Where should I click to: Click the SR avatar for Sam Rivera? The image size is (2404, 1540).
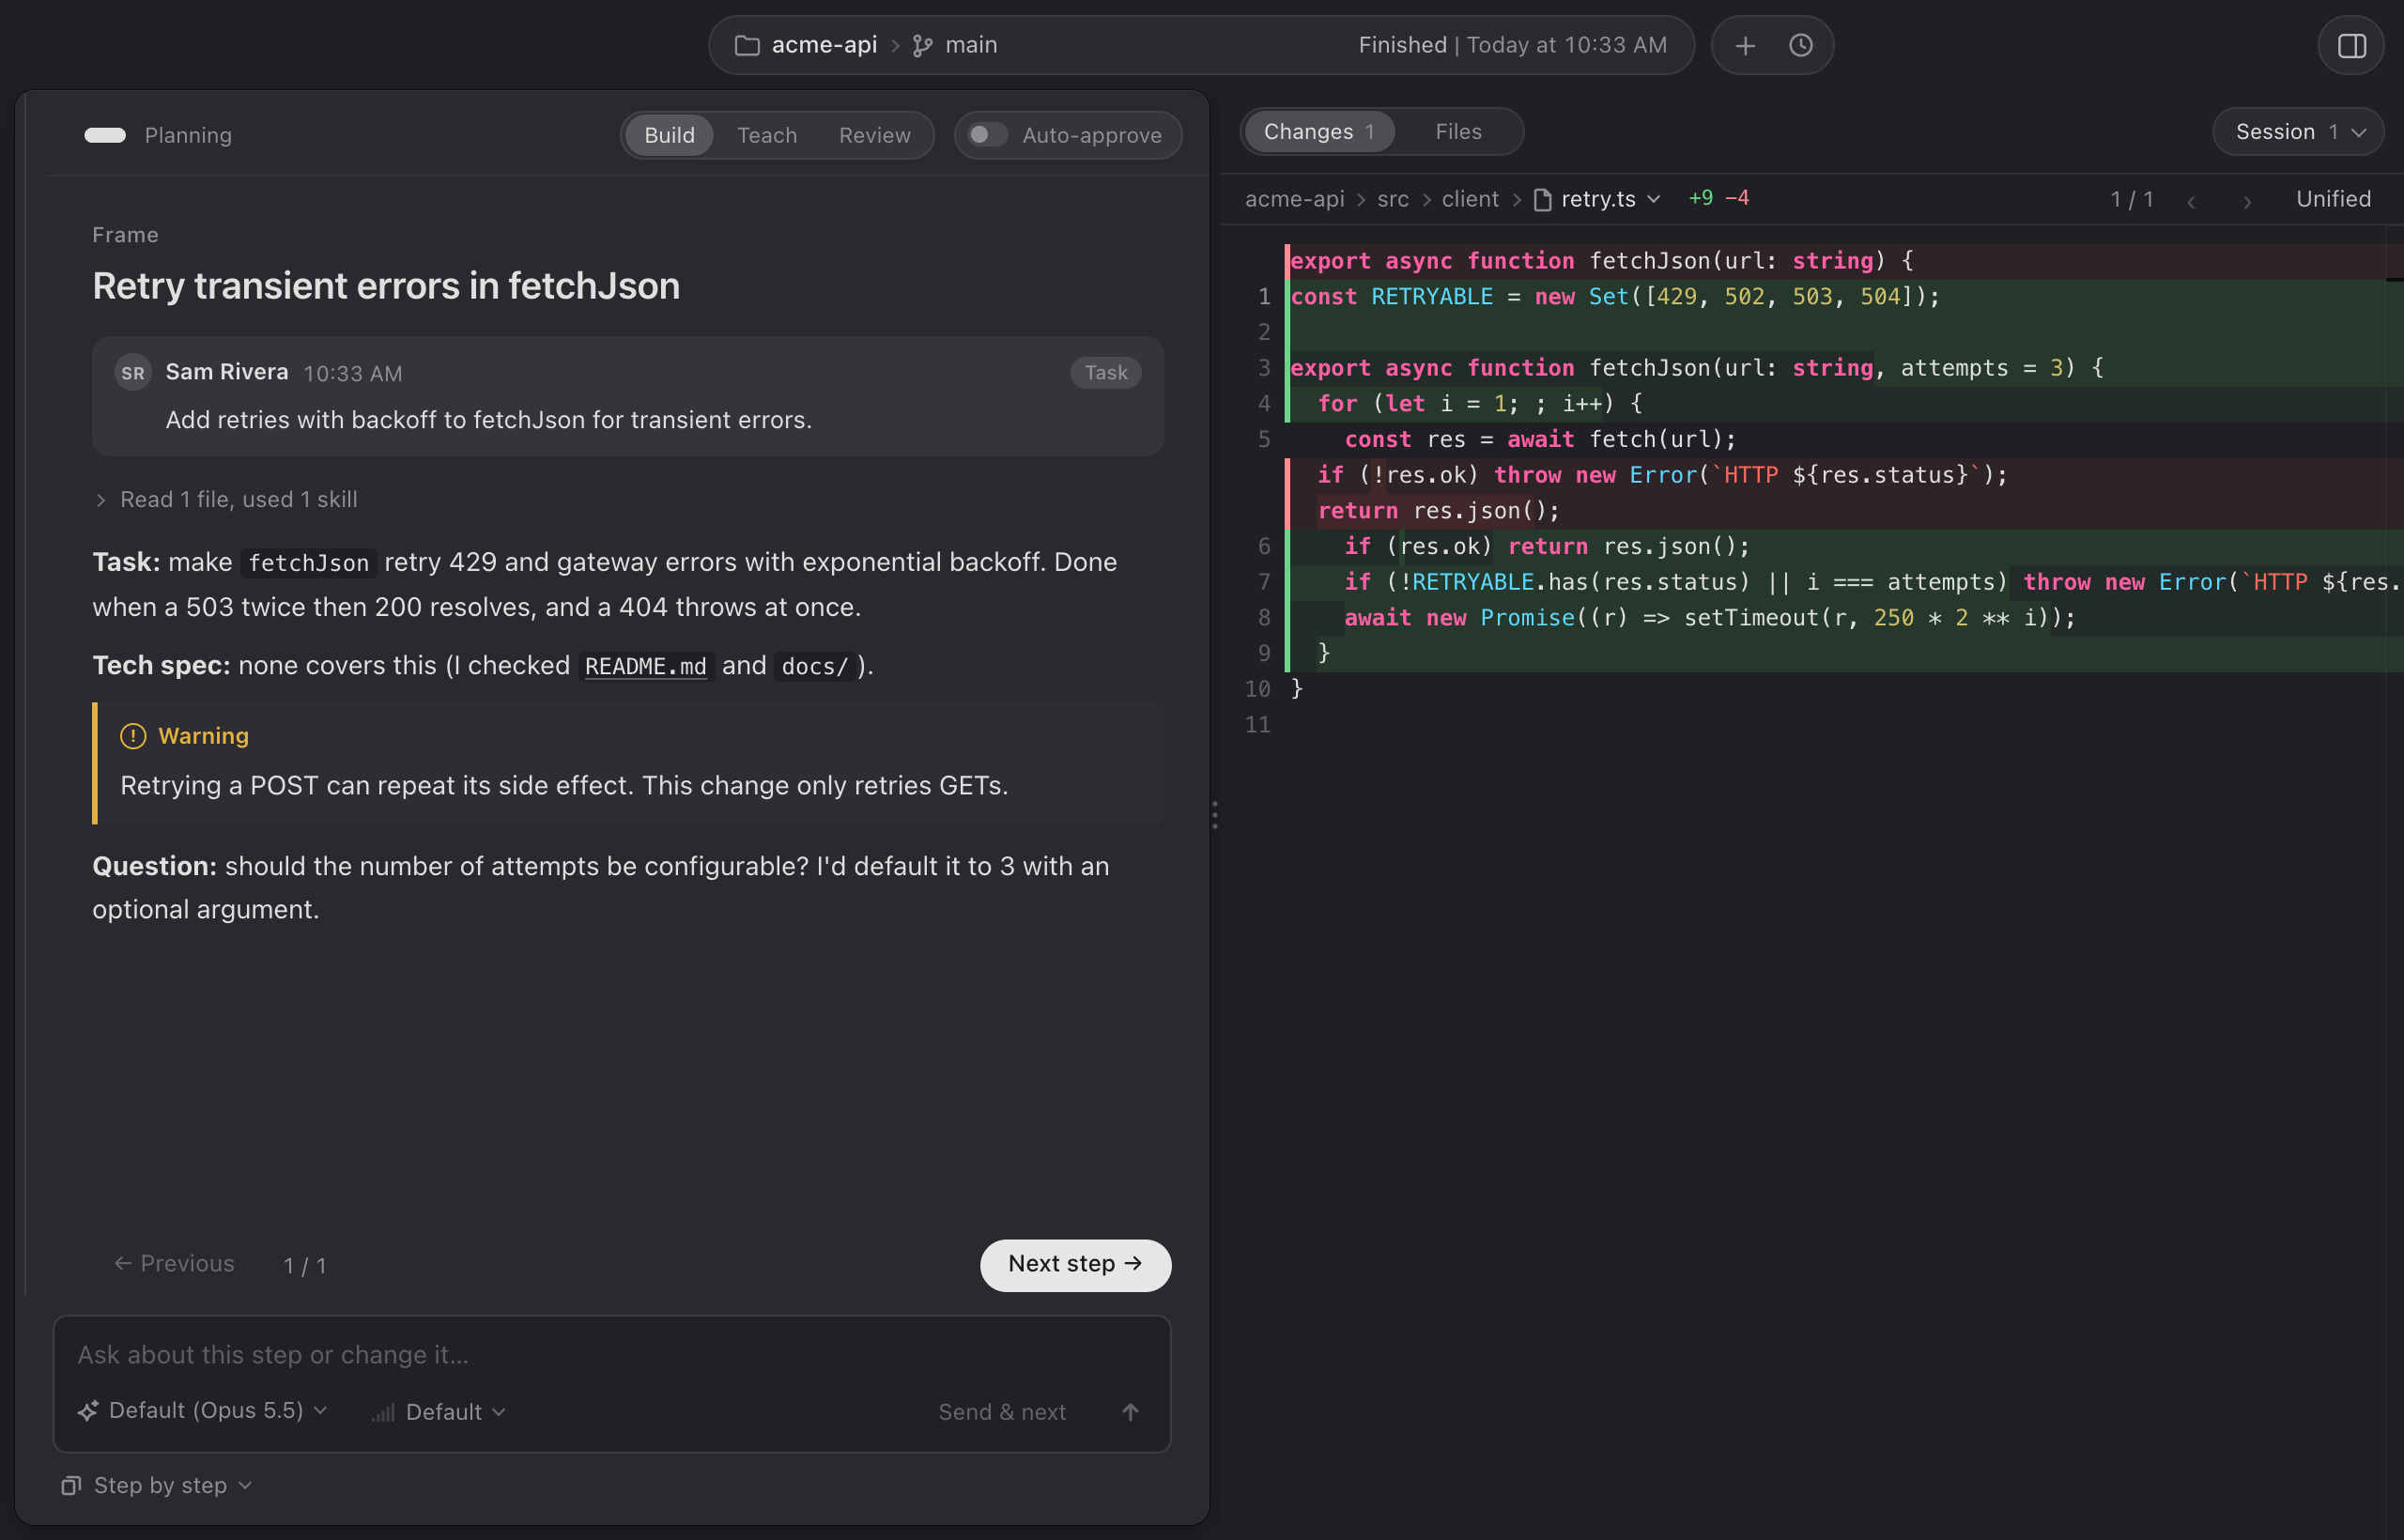tap(133, 373)
